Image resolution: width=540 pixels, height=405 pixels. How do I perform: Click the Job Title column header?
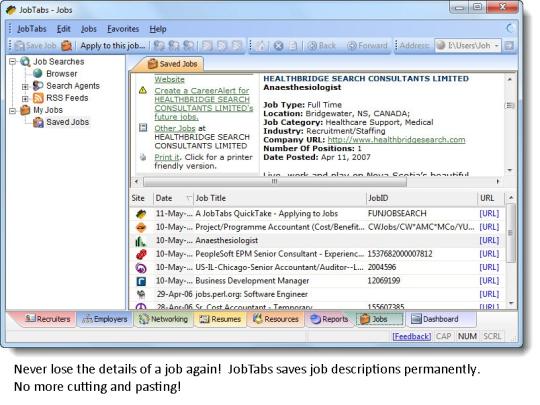(x=280, y=198)
